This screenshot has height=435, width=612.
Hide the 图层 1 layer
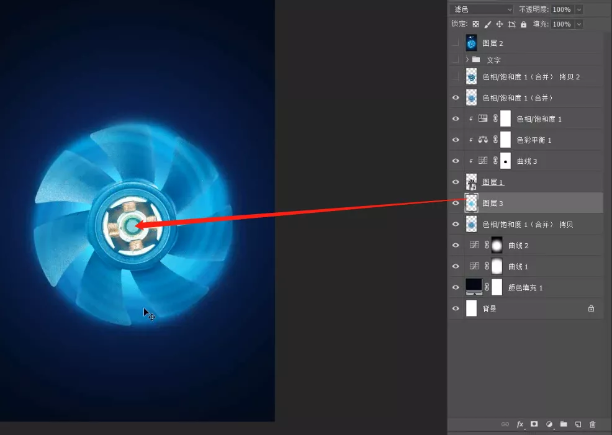point(455,182)
